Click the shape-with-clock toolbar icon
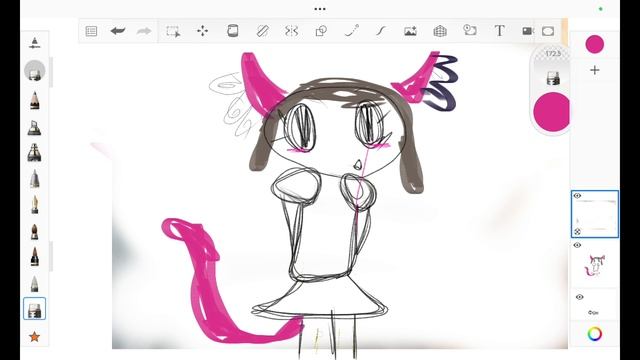 click(x=470, y=31)
